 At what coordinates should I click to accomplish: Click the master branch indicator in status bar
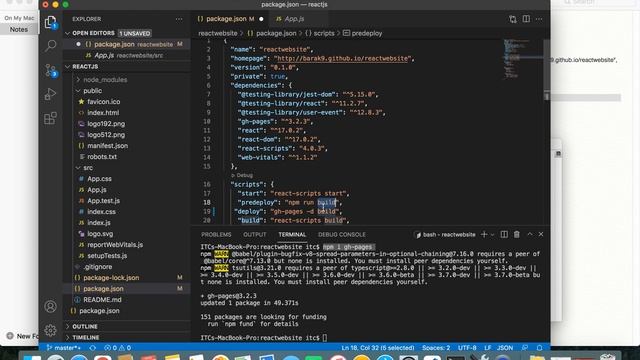(x=63, y=348)
